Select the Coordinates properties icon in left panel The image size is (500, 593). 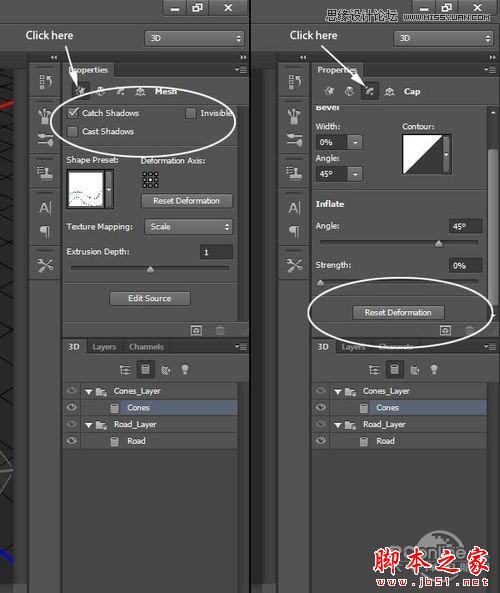coord(141,91)
